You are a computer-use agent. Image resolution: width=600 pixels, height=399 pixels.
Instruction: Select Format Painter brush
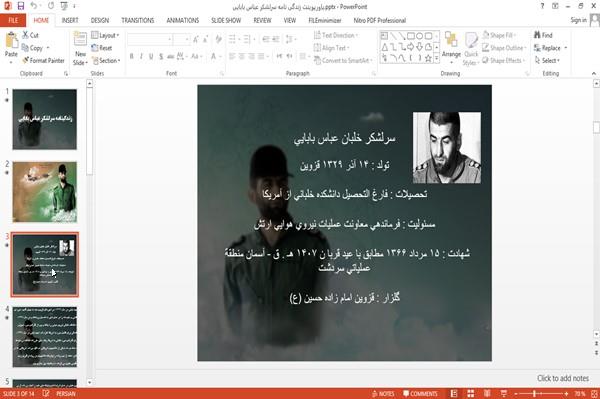pyautogui.click(x=43, y=60)
